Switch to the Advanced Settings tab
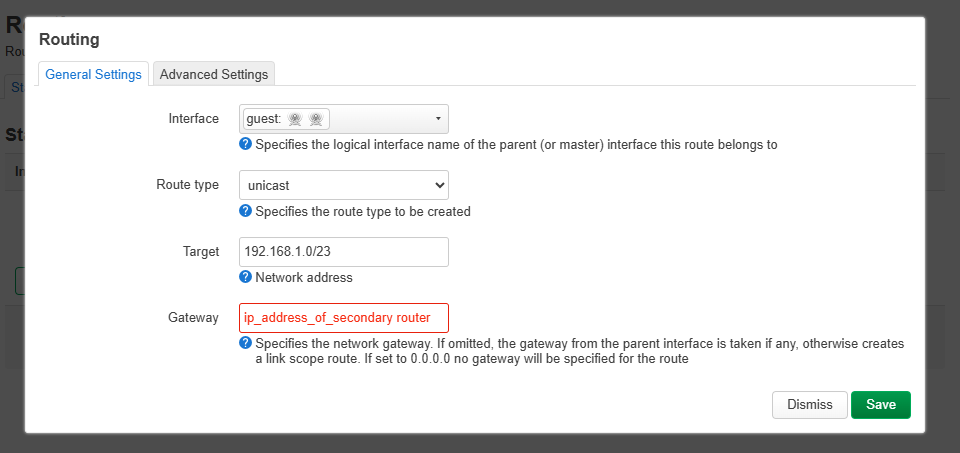The image size is (960, 453). point(214,74)
